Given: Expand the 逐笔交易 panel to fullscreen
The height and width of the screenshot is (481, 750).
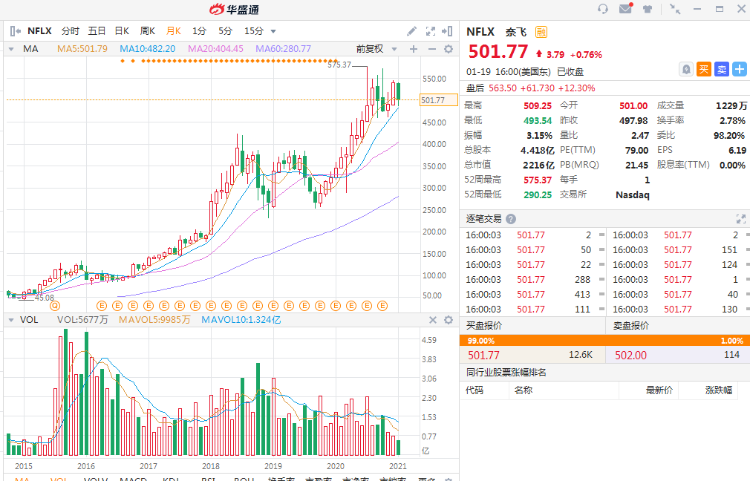Looking at the screenshot, I should coord(741,219).
